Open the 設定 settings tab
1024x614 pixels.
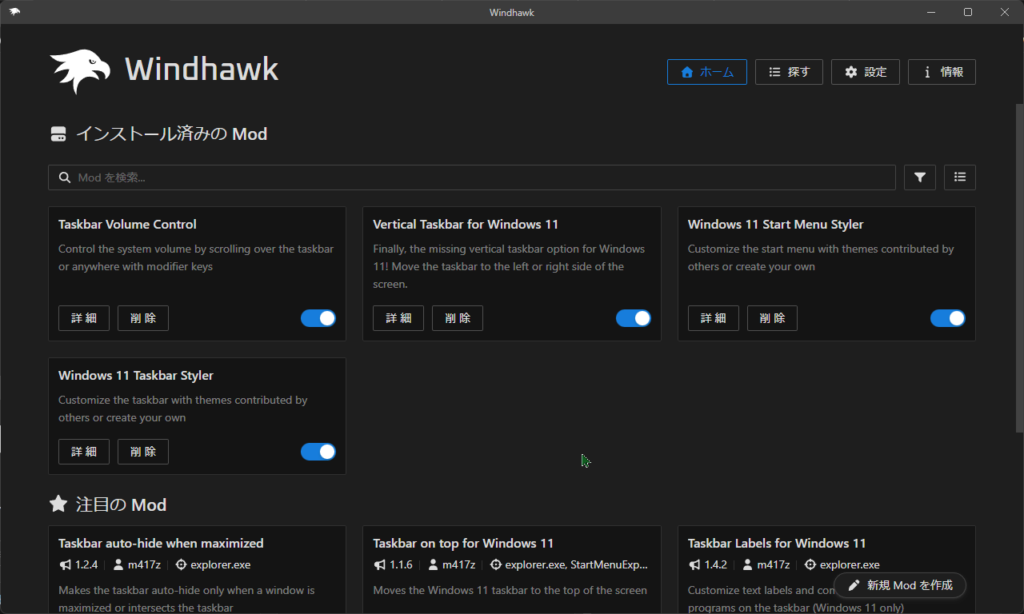[865, 72]
